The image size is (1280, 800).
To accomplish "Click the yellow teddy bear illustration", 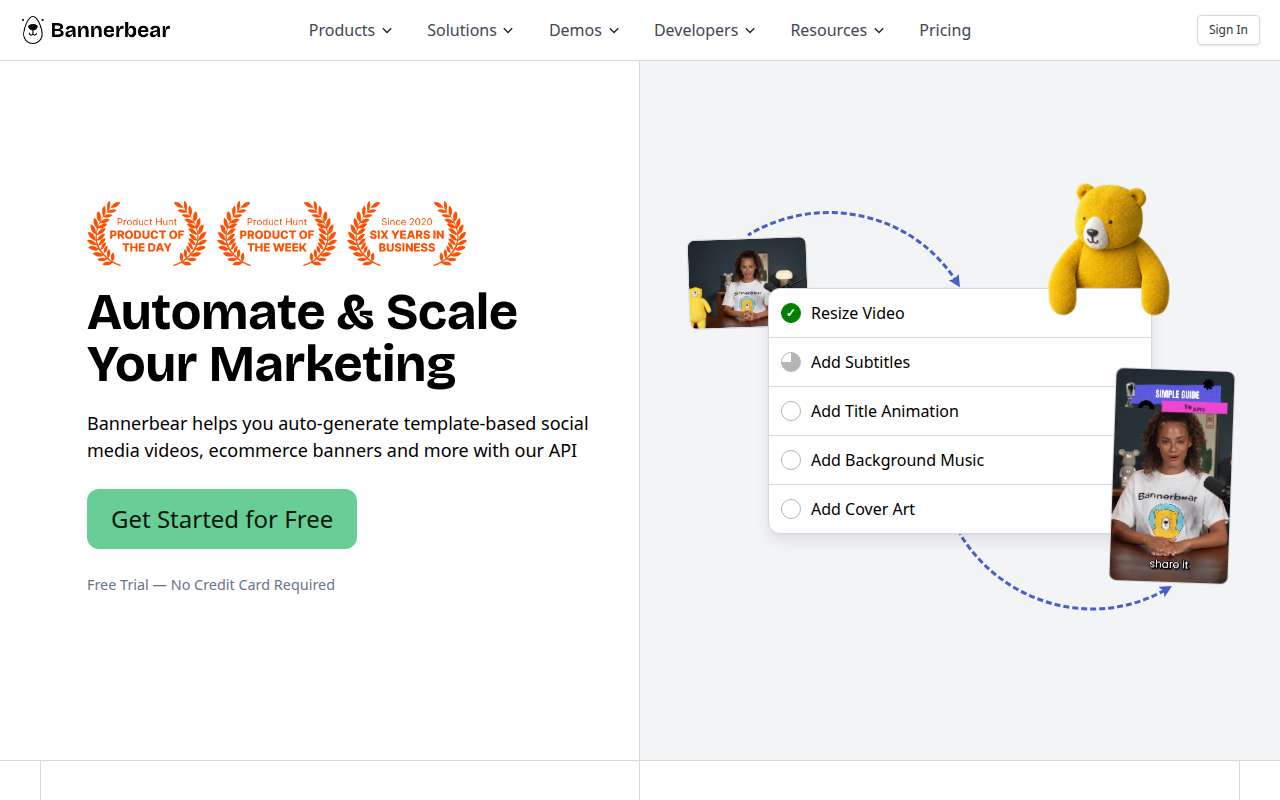I will click(x=1109, y=248).
